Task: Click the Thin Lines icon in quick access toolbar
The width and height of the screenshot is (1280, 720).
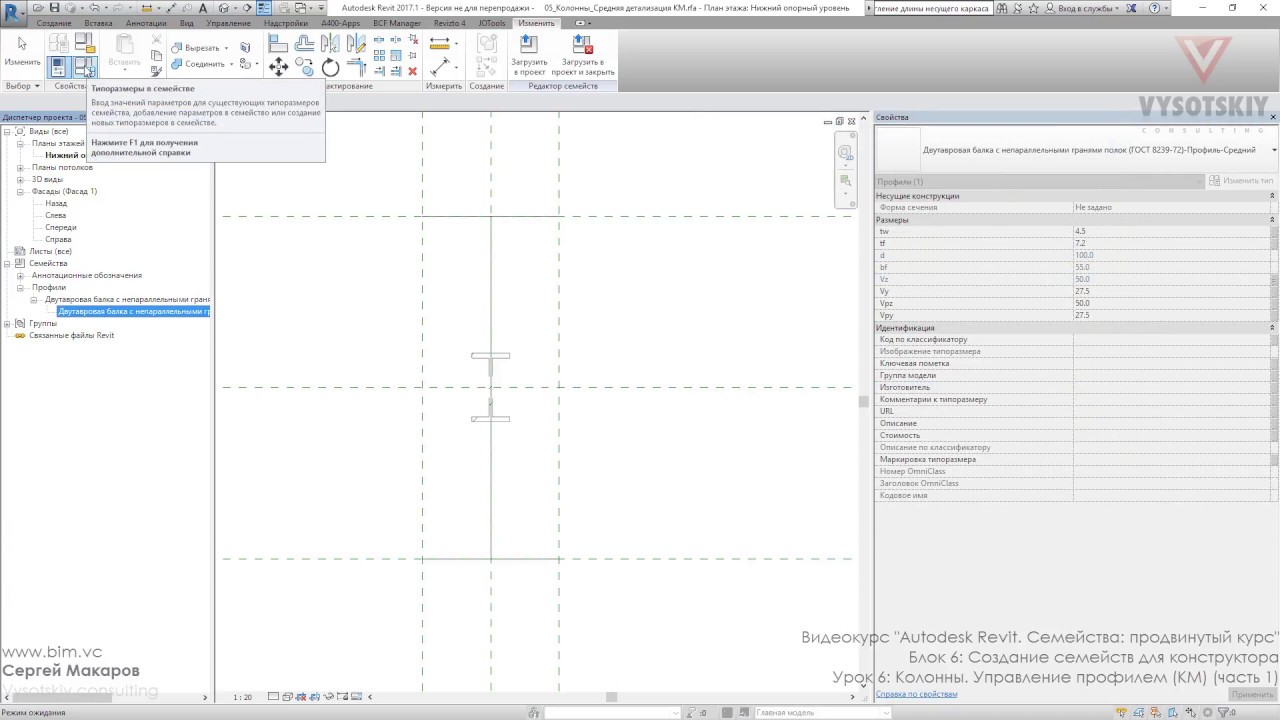Action: [264, 8]
